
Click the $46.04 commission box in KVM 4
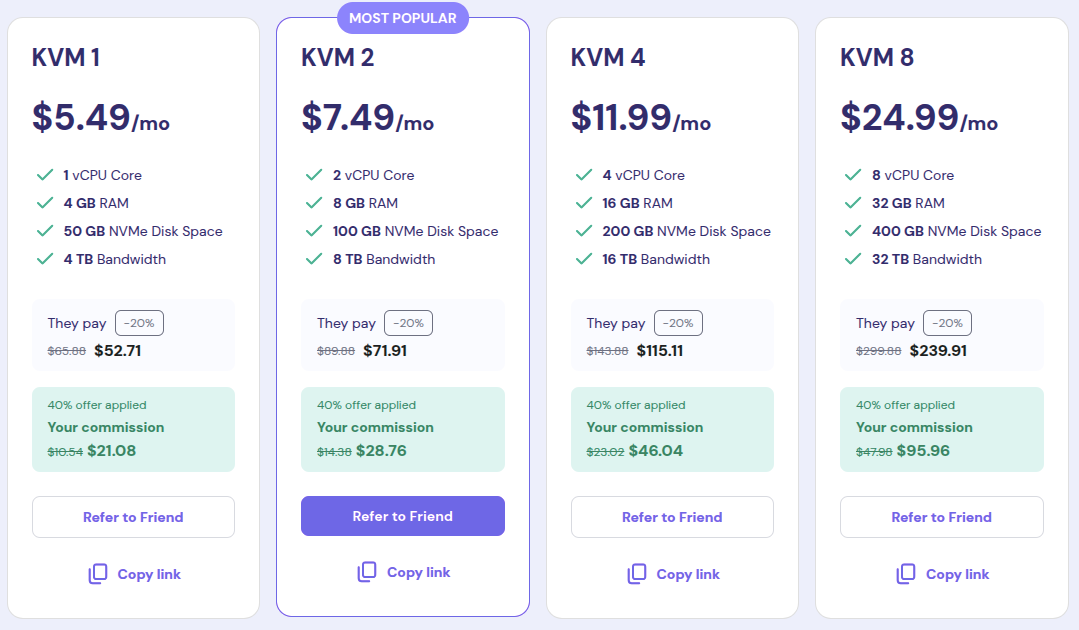click(x=672, y=429)
